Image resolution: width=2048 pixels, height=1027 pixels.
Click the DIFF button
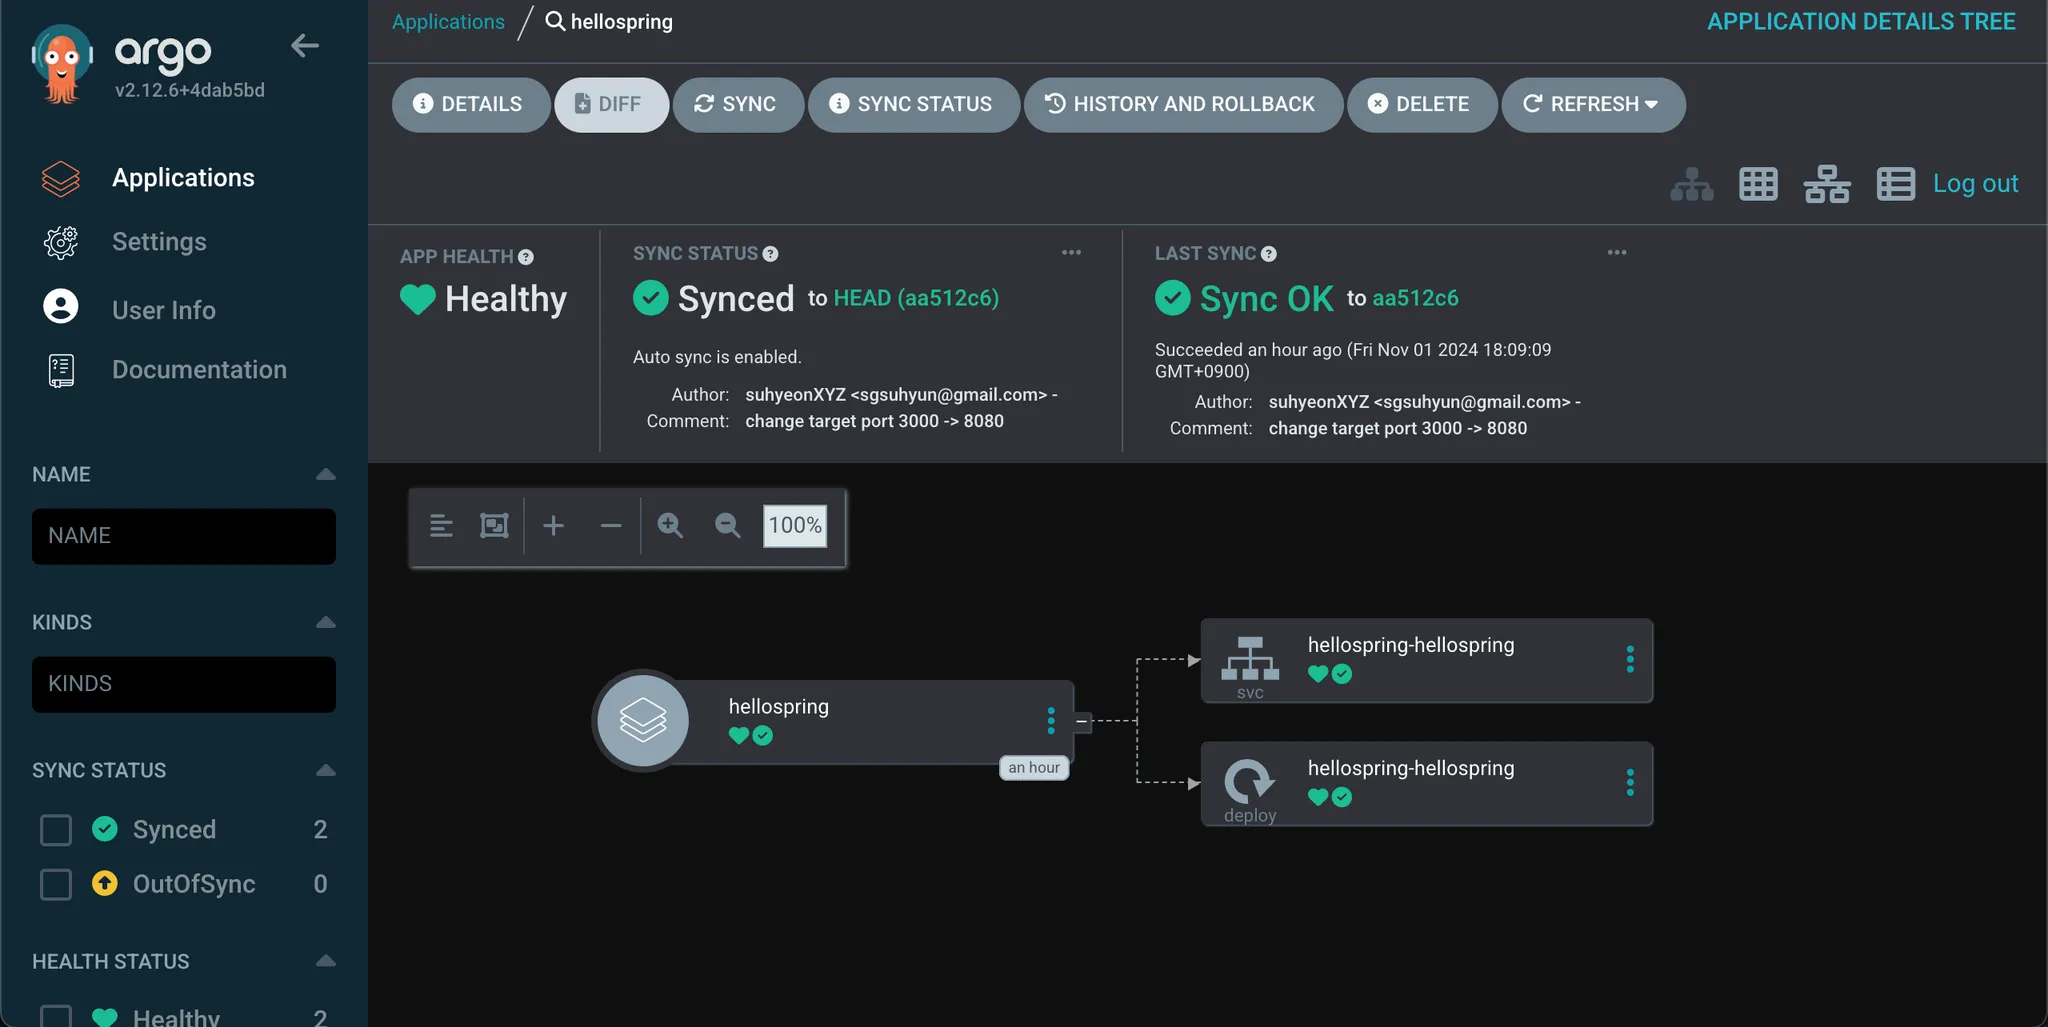pos(611,104)
